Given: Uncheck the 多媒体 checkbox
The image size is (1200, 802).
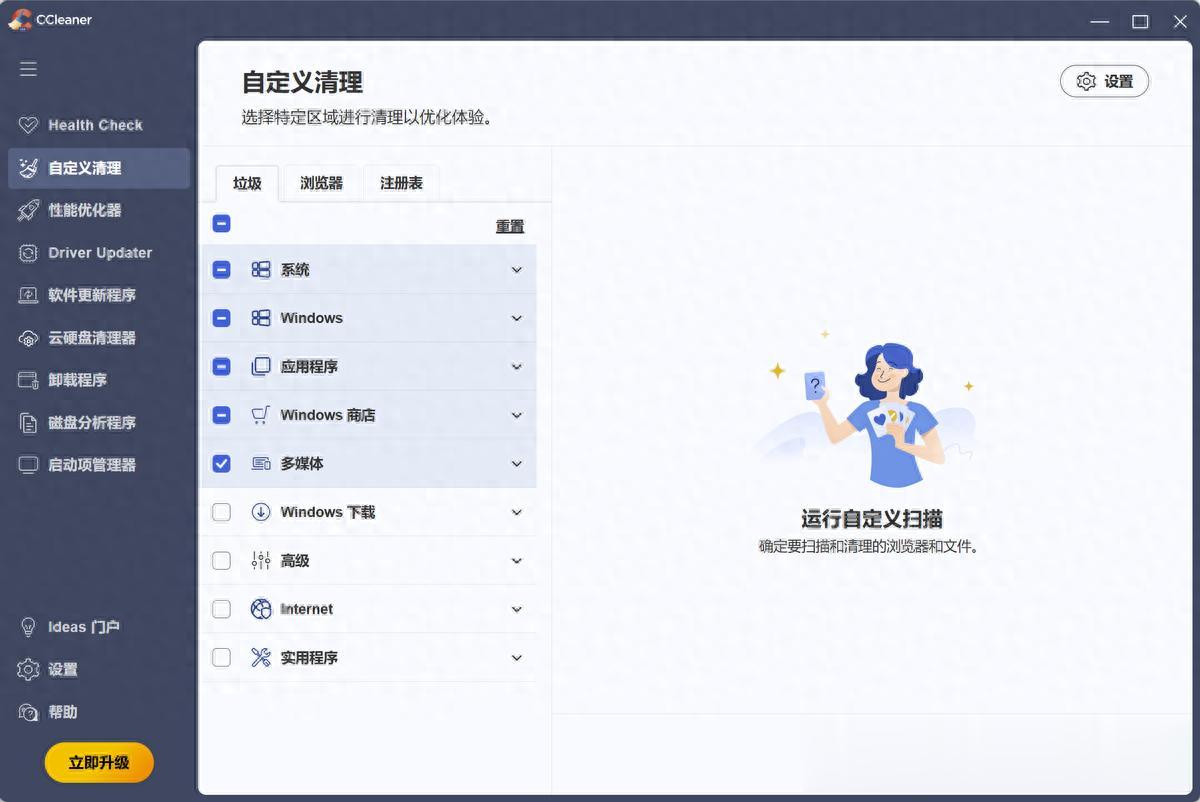Looking at the screenshot, I should tap(222, 463).
